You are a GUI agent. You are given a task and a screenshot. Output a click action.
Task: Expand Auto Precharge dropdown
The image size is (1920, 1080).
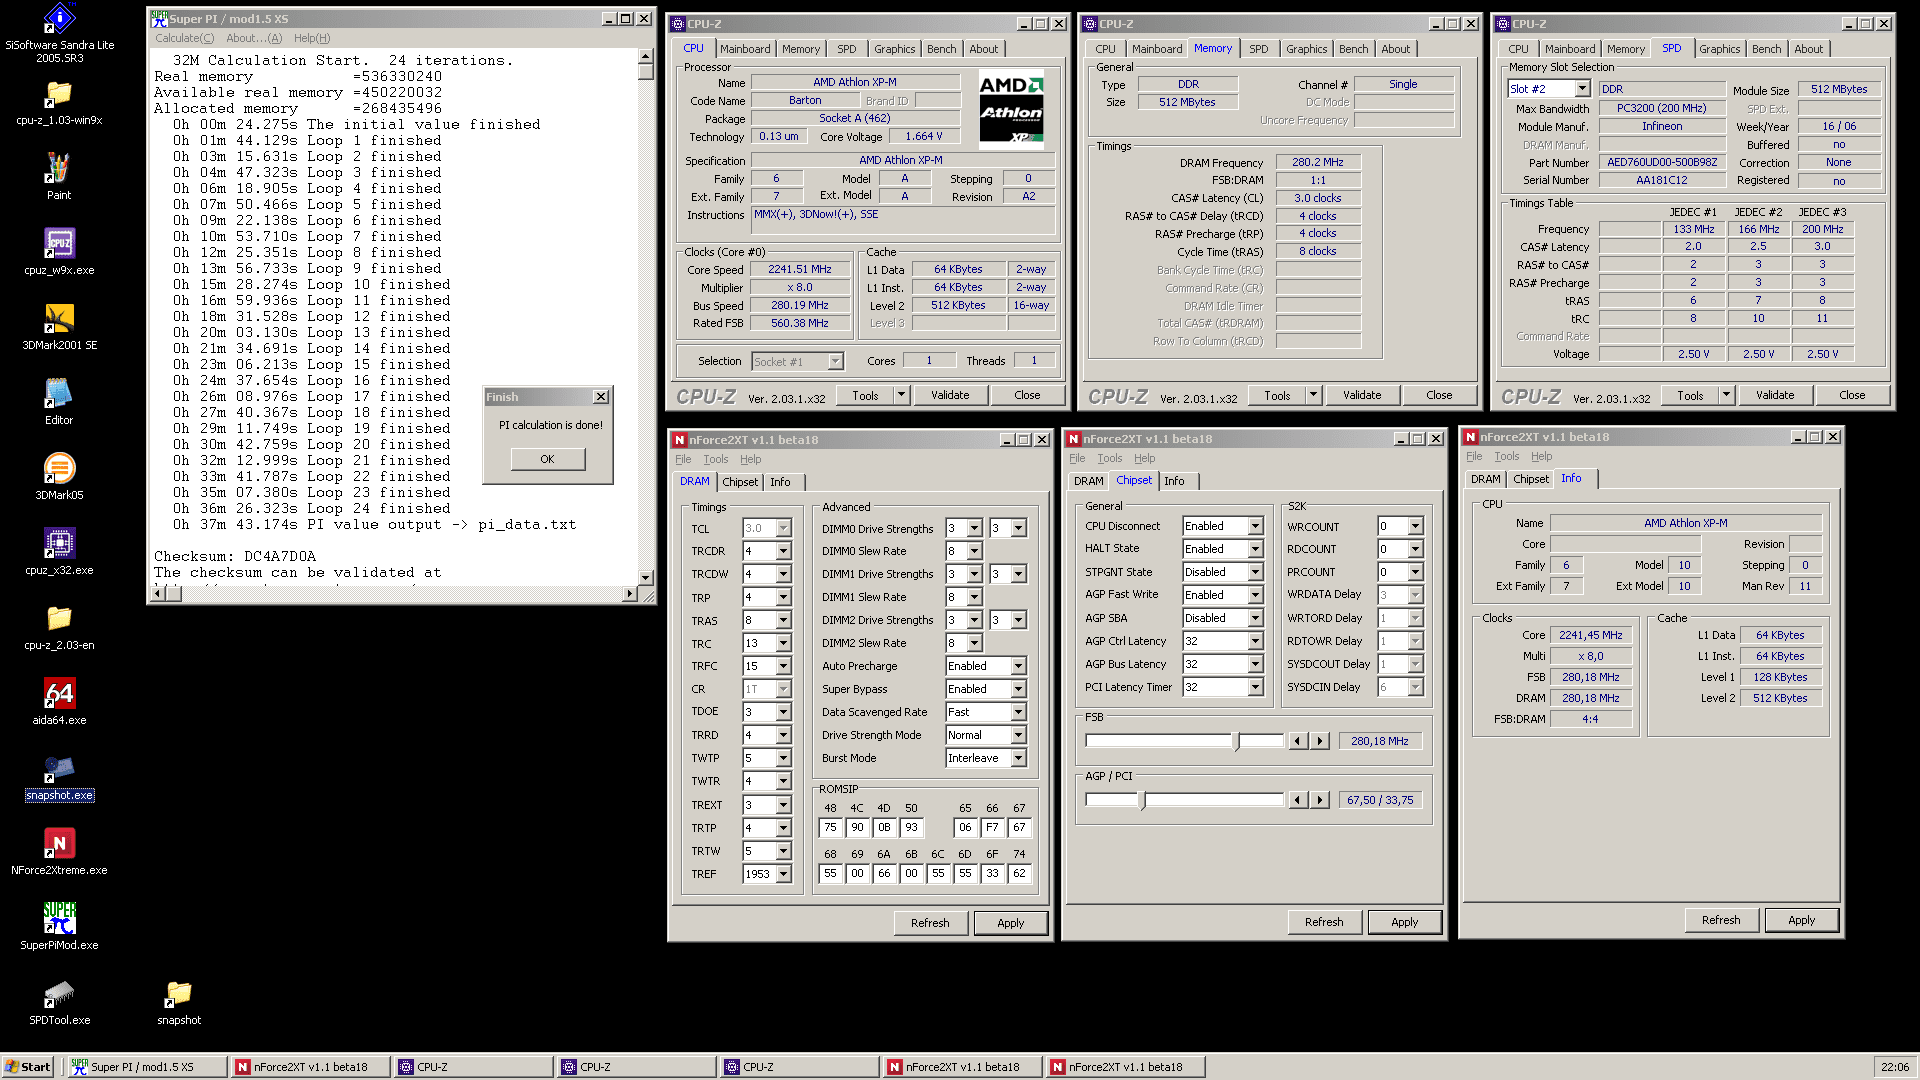(1018, 666)
